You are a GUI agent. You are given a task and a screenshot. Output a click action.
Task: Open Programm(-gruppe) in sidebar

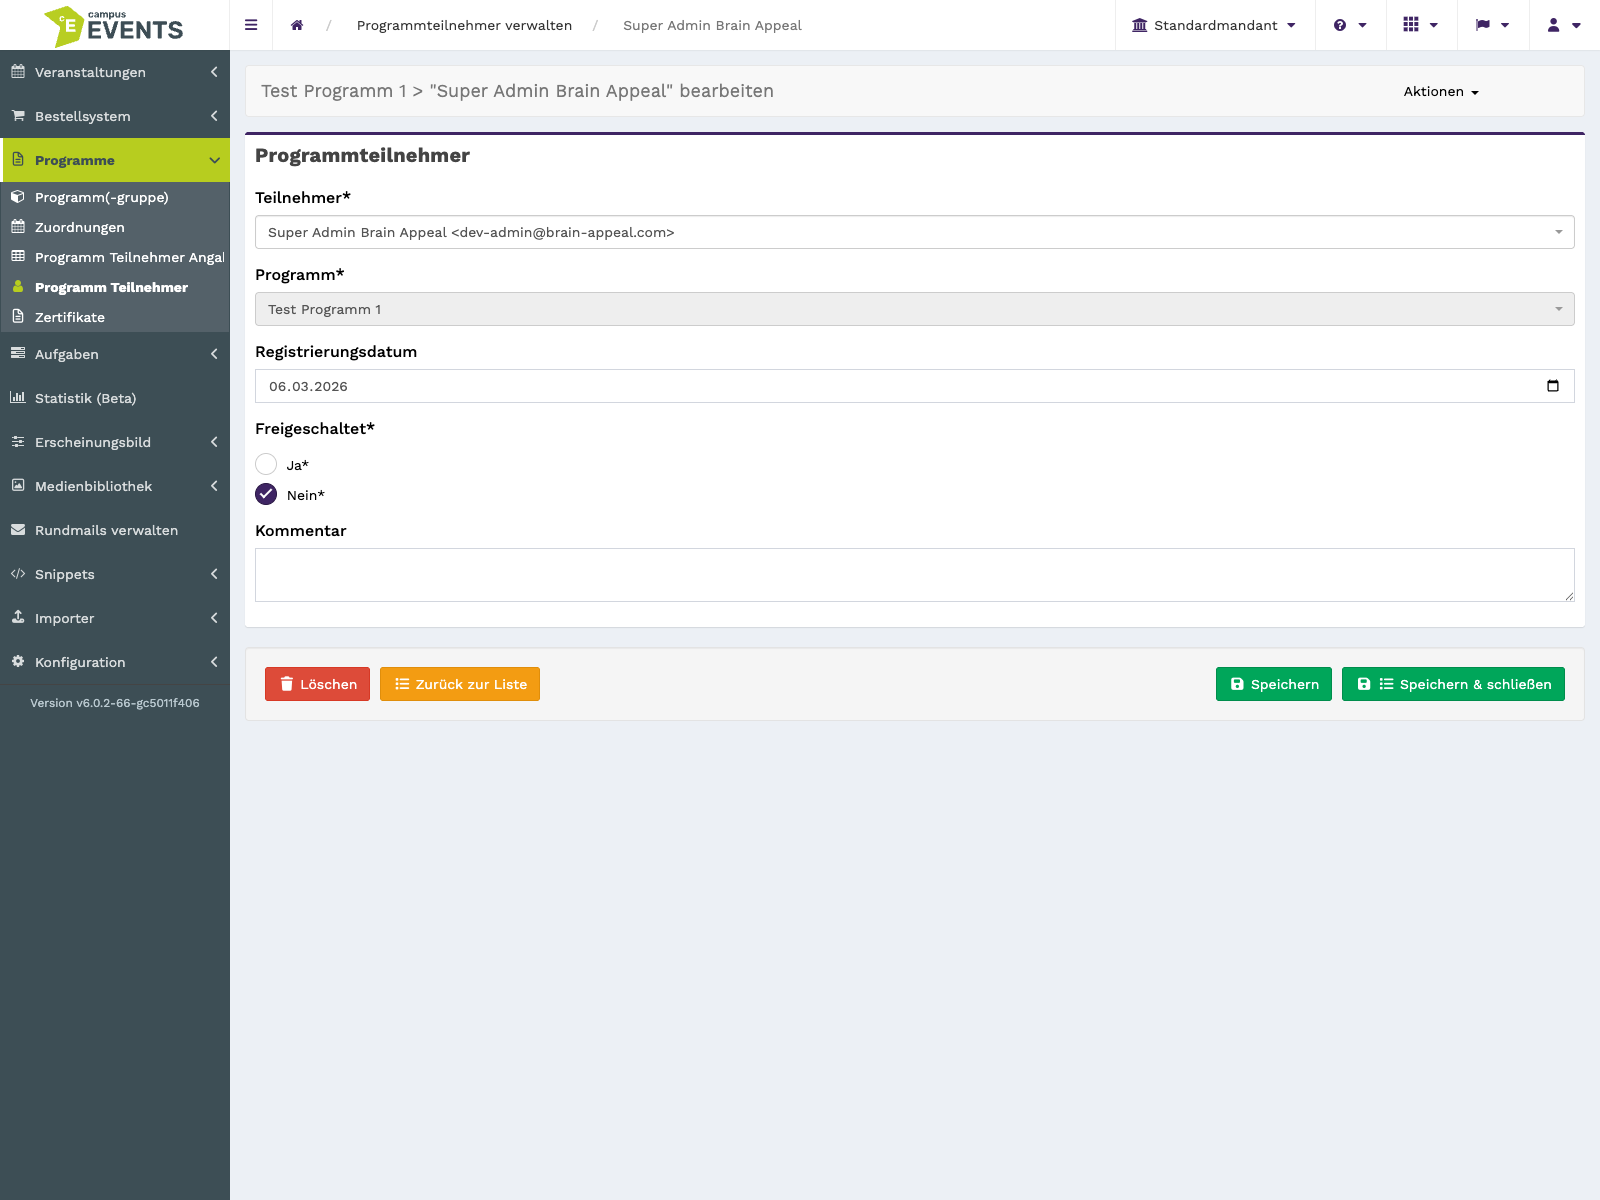coord(115,197)
